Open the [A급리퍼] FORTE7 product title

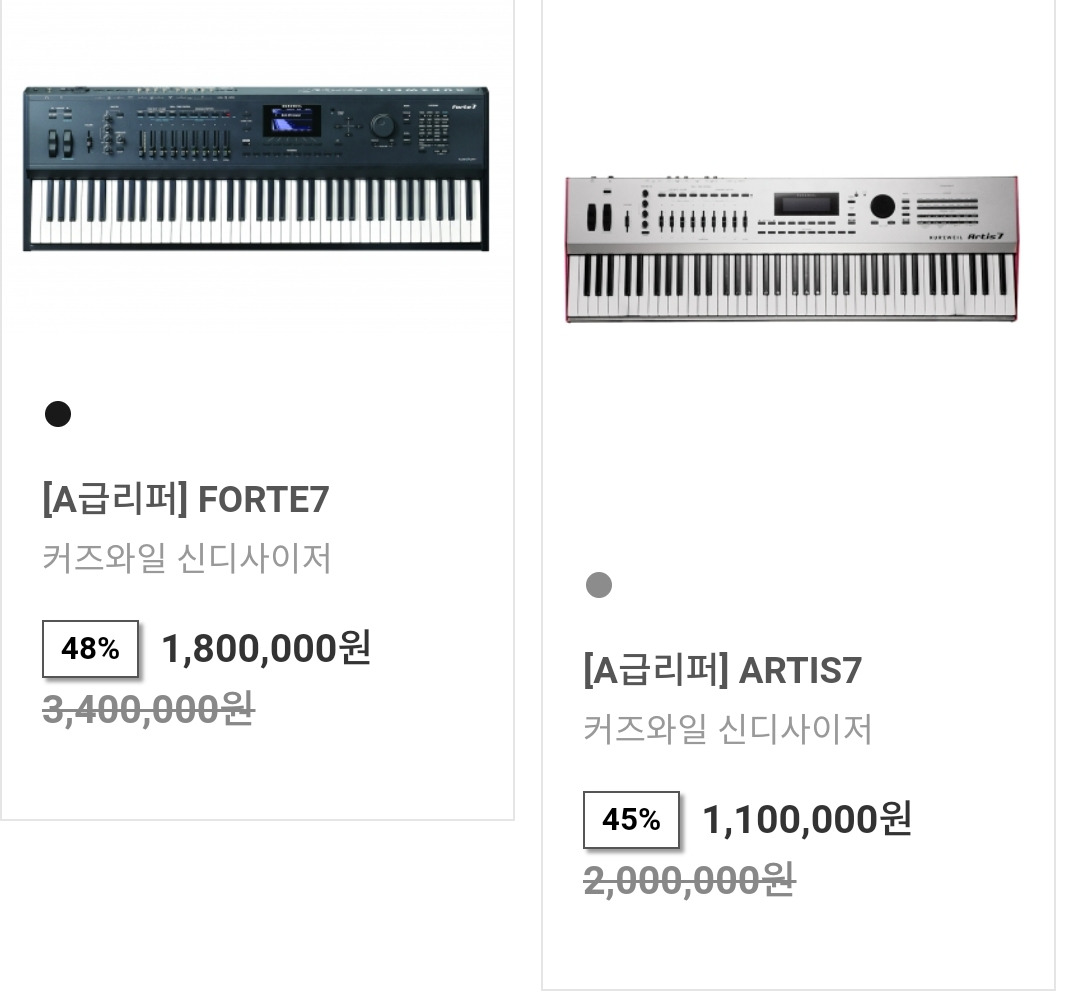[186, 499]
